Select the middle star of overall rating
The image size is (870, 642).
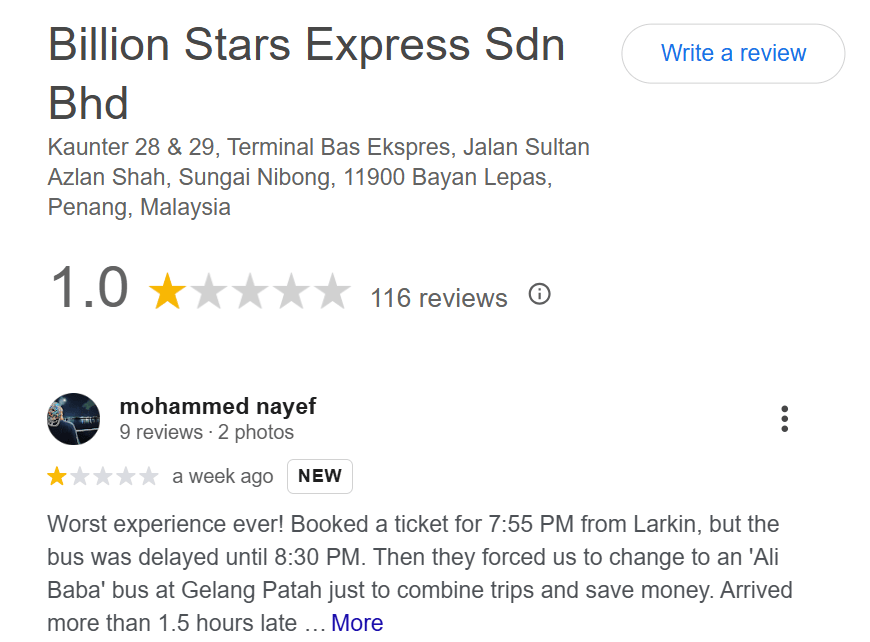pyautogui.click(x=250, y=290)
